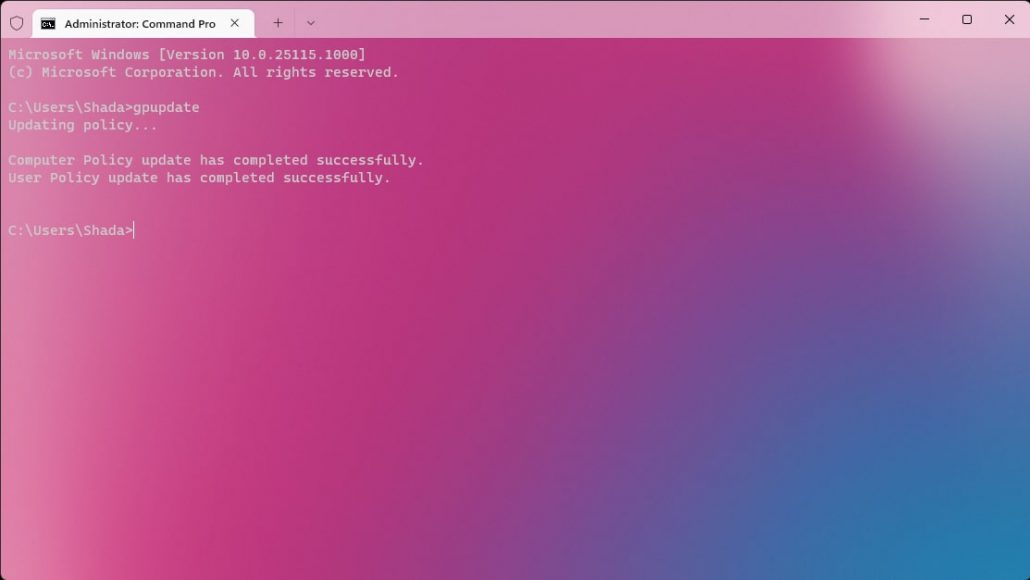Minimize the terminal window
Image resolution: width=1030 pixels, height=580 pixels.
point(924,20)
